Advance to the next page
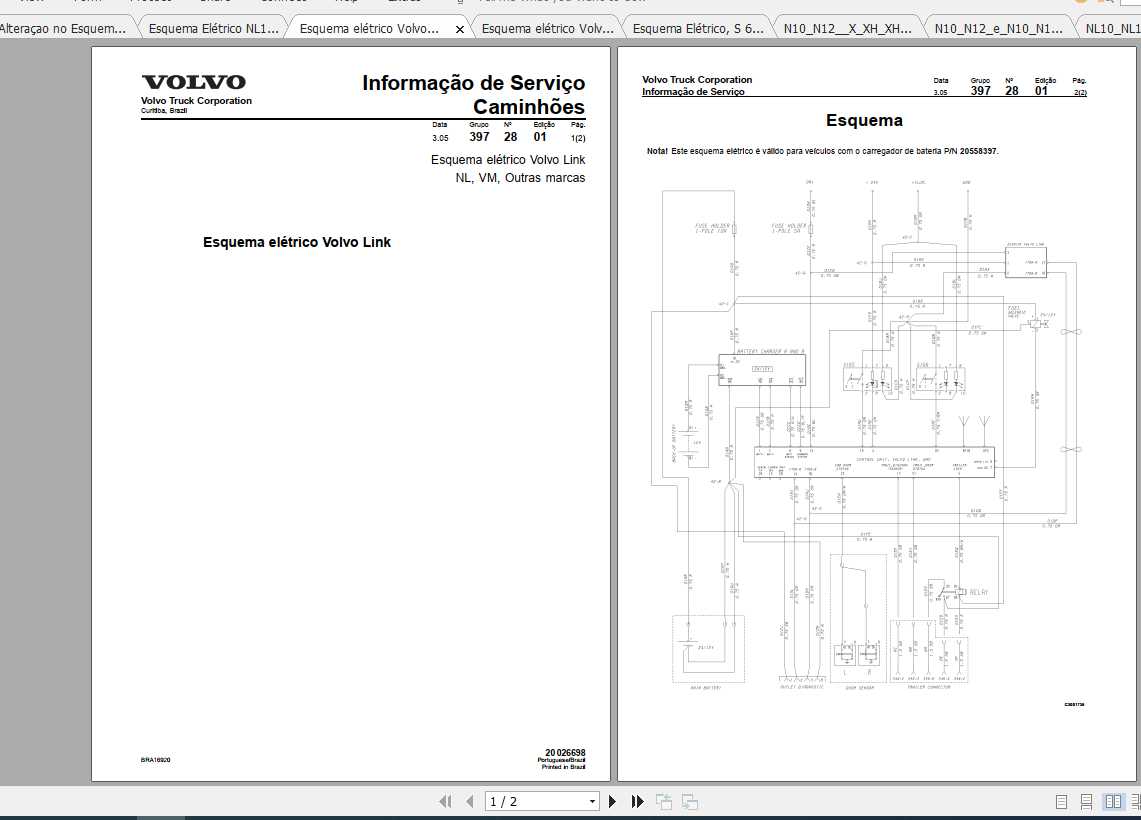1141x820 pixels. click(x=612, y=801)
